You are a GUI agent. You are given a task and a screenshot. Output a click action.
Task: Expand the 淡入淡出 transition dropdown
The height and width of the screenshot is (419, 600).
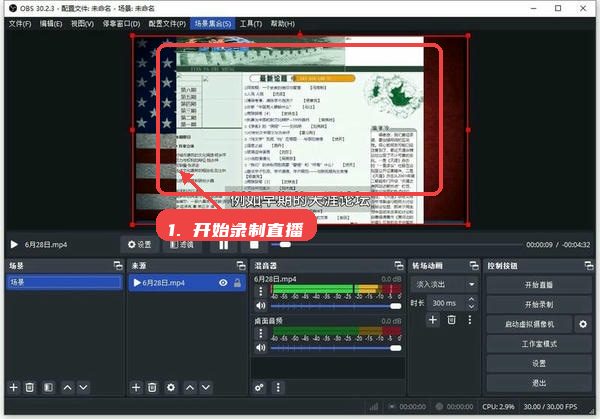(444, 284)
